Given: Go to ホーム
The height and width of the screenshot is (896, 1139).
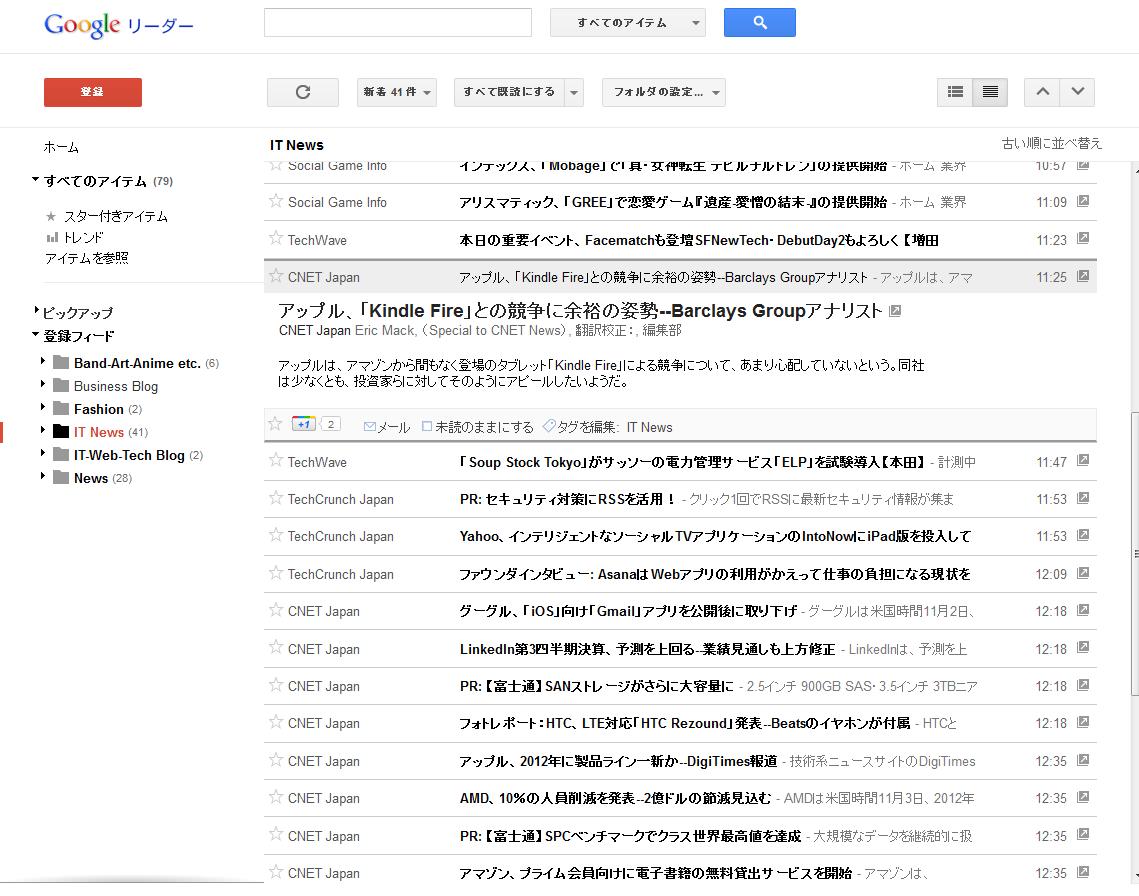Looking at the screenshot, I should 61,148.
